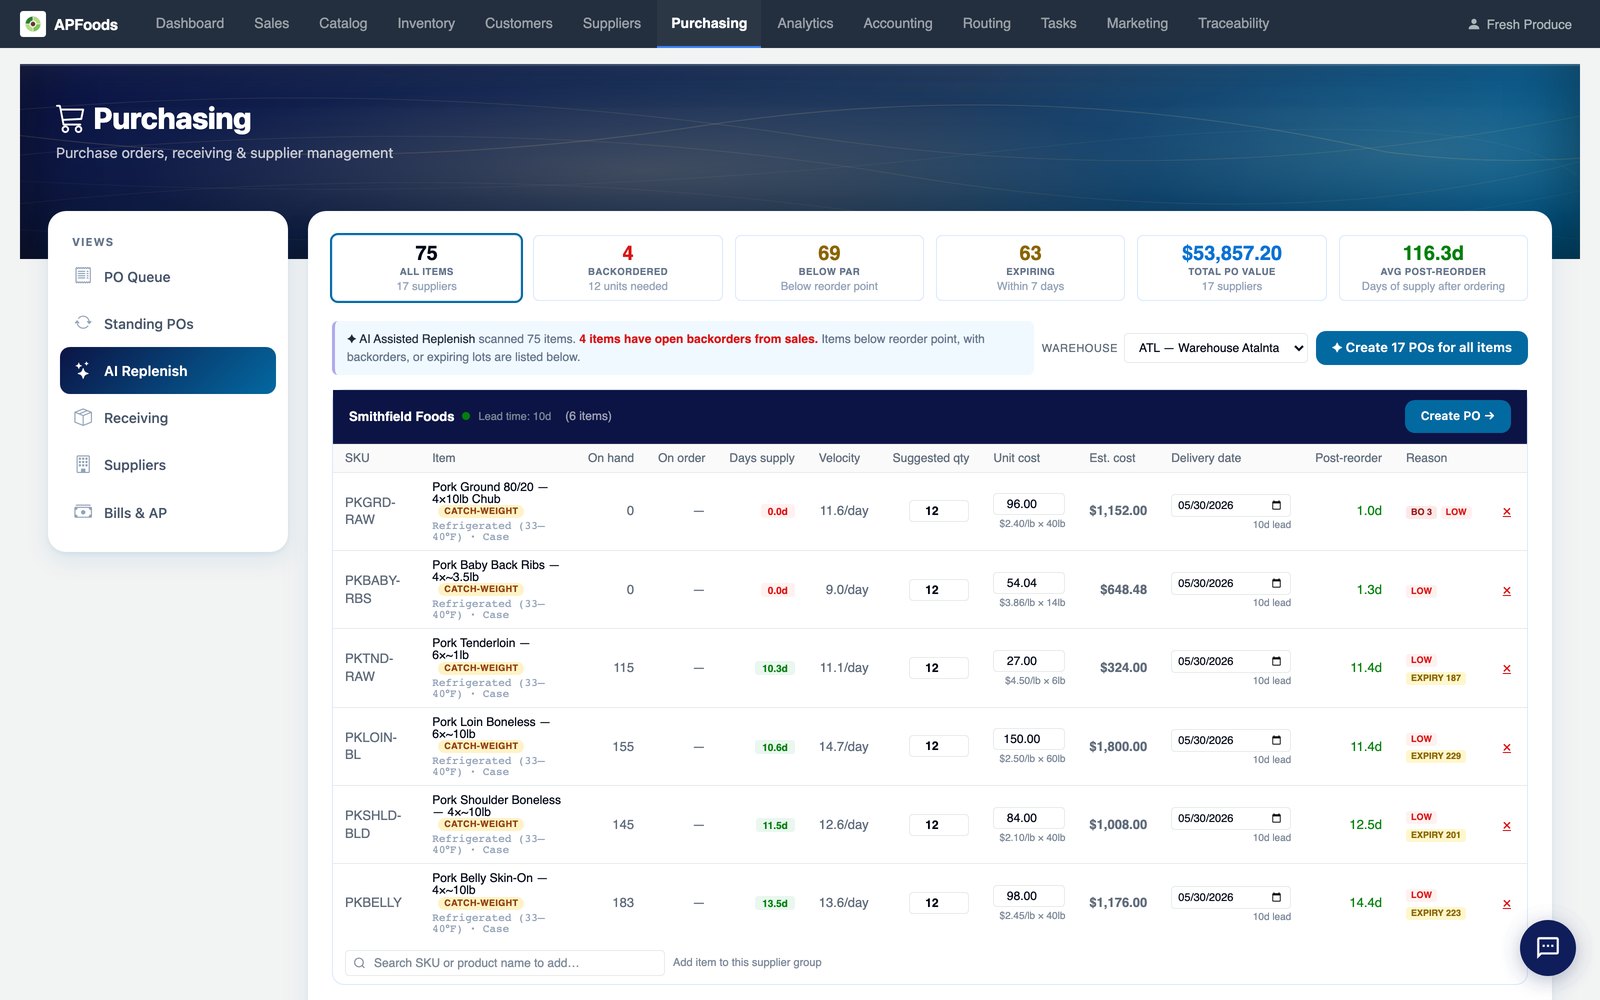Open the Analytics nav tab
This screenshot has height=1000, width=1600.
pyautogui.click(x=805, y=23)
